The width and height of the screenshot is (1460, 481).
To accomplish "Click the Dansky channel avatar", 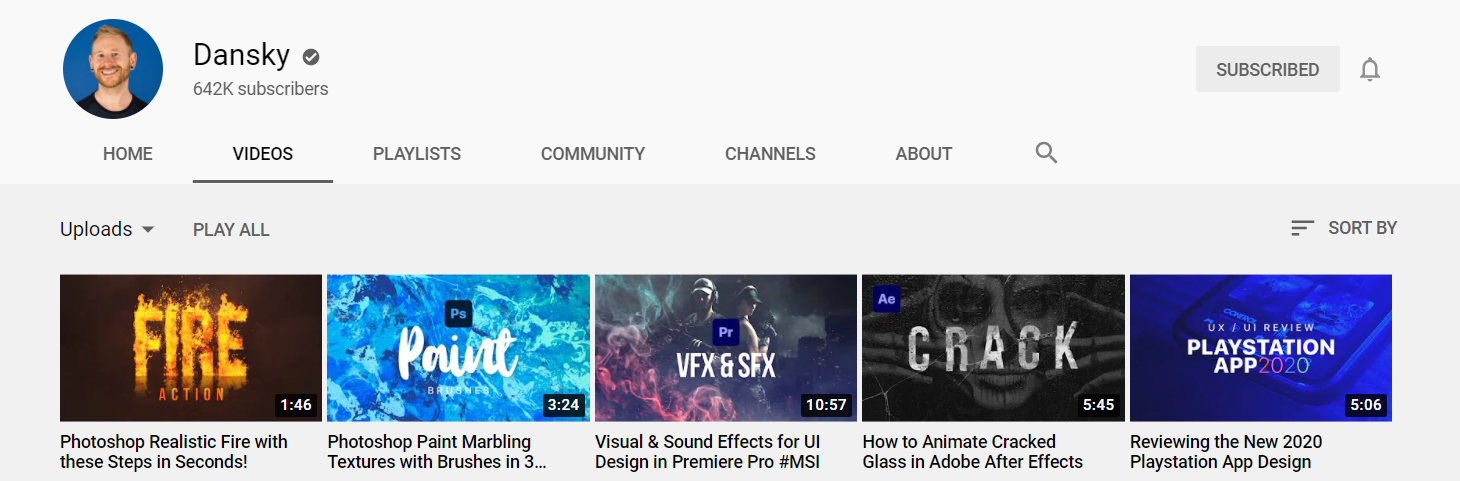I will coord(113,69).
